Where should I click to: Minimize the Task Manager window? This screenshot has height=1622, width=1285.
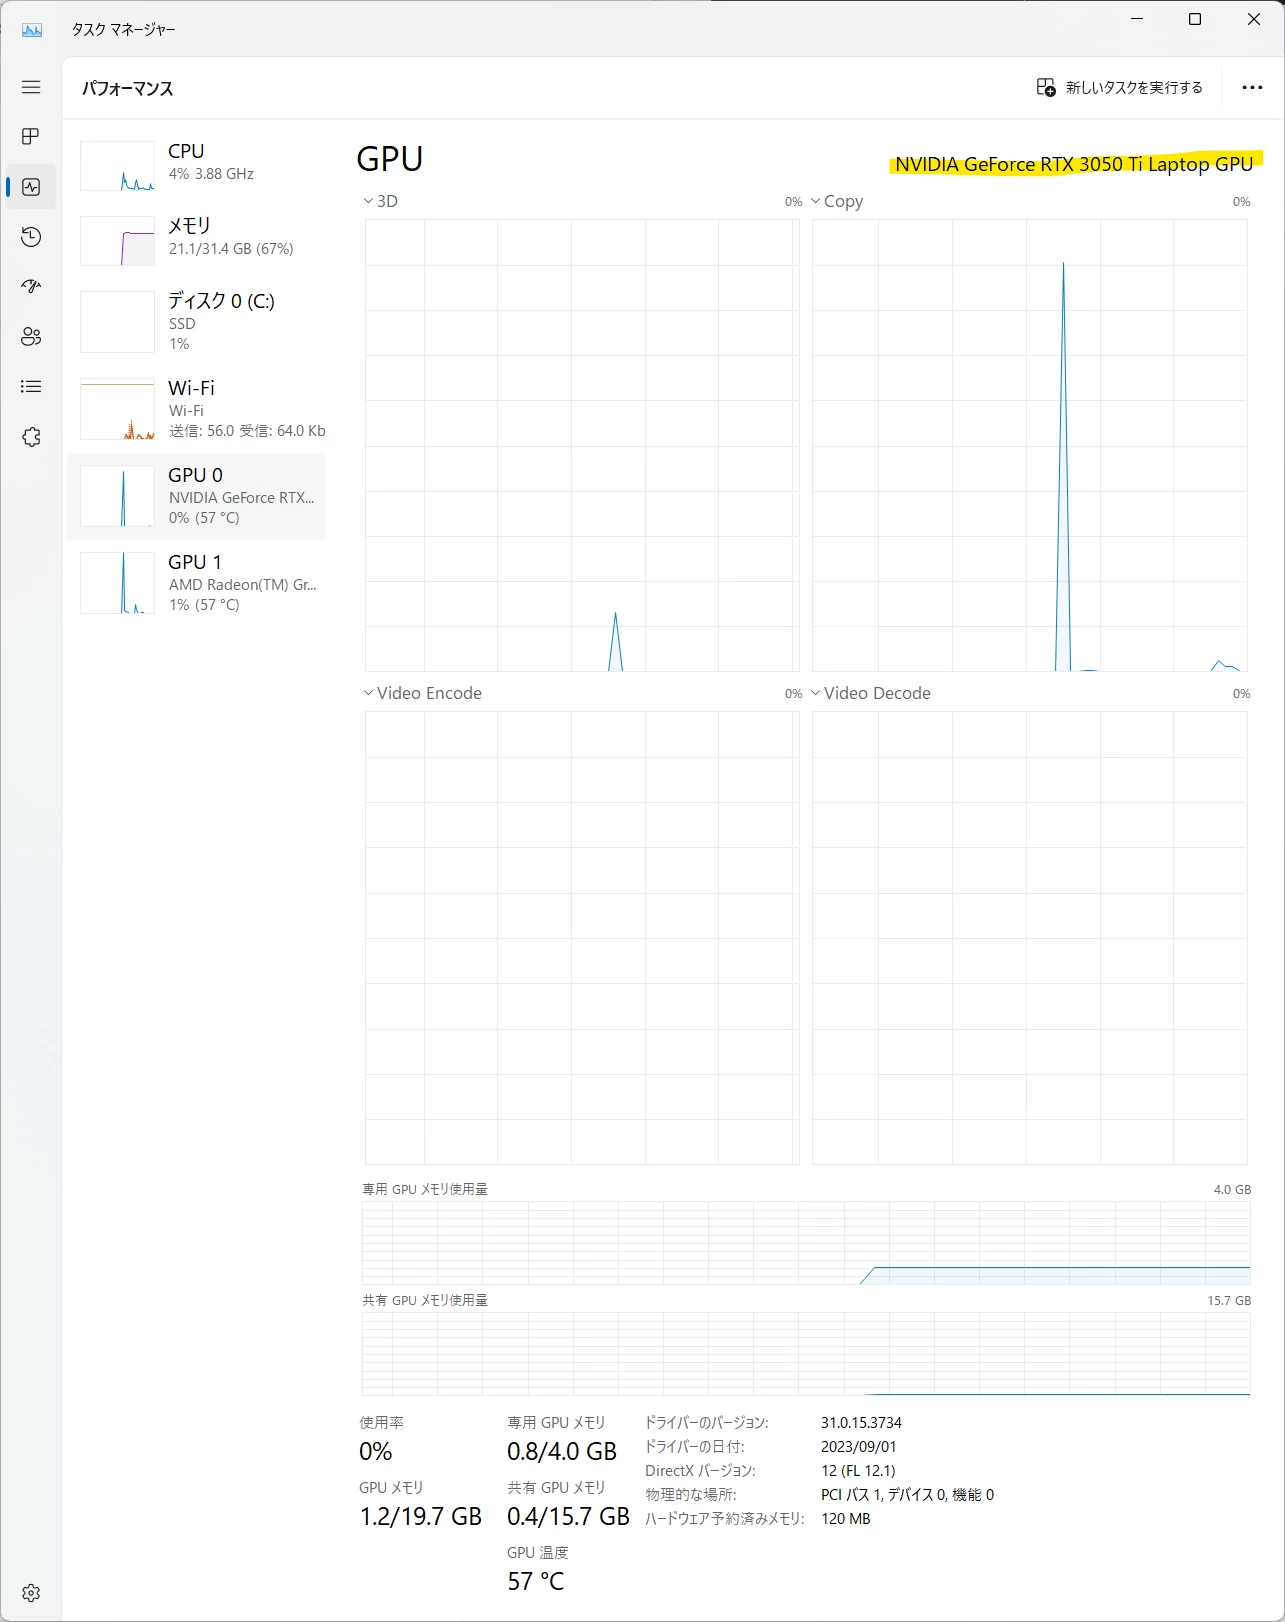(x=1137, y=19)
